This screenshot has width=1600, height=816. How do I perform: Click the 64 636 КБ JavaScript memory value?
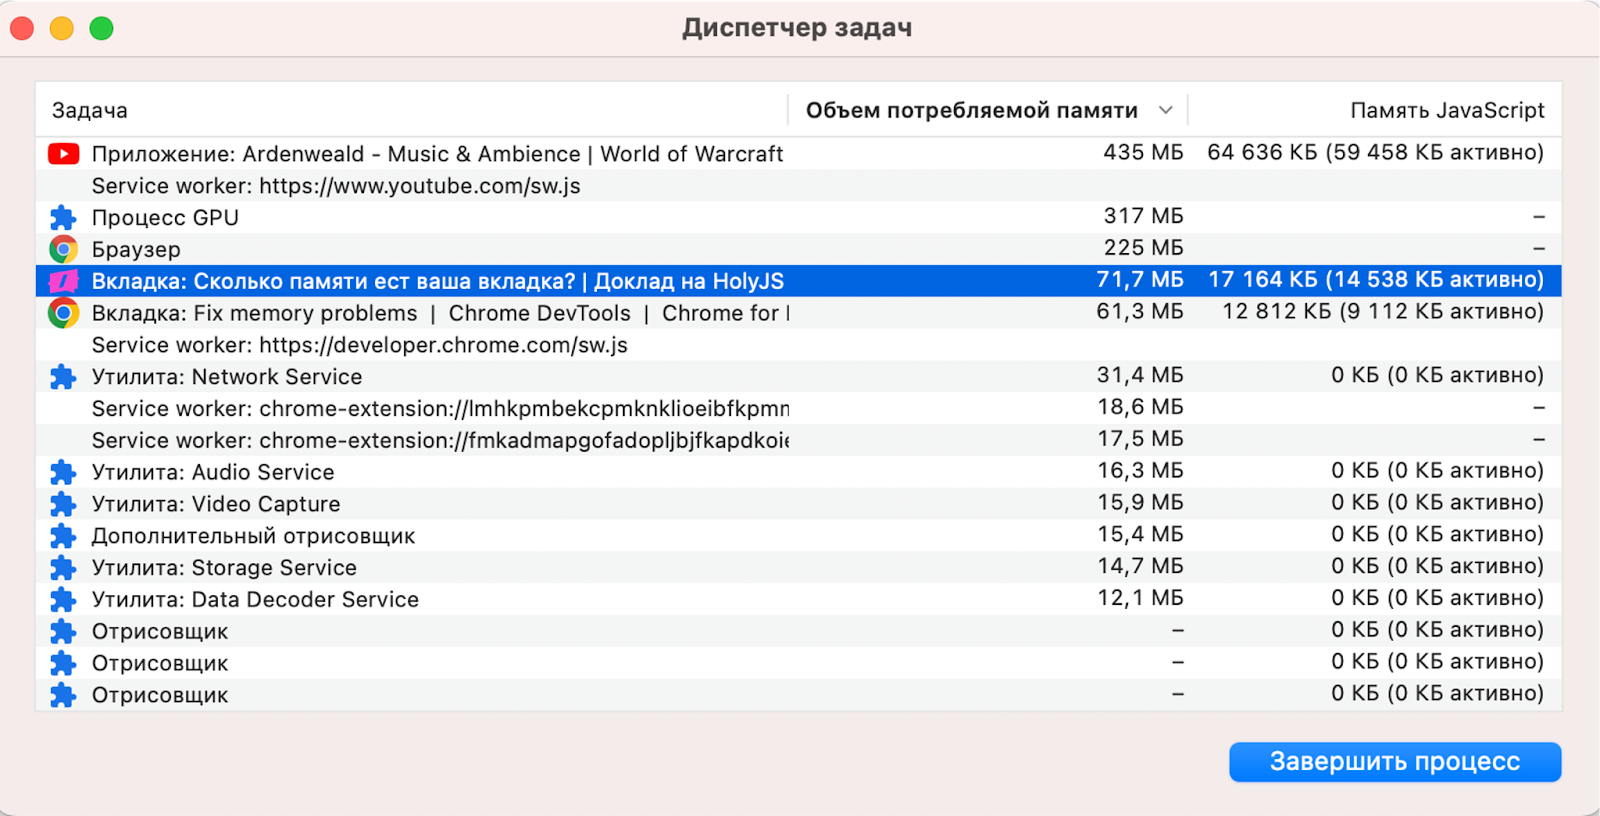(1375, 152)
